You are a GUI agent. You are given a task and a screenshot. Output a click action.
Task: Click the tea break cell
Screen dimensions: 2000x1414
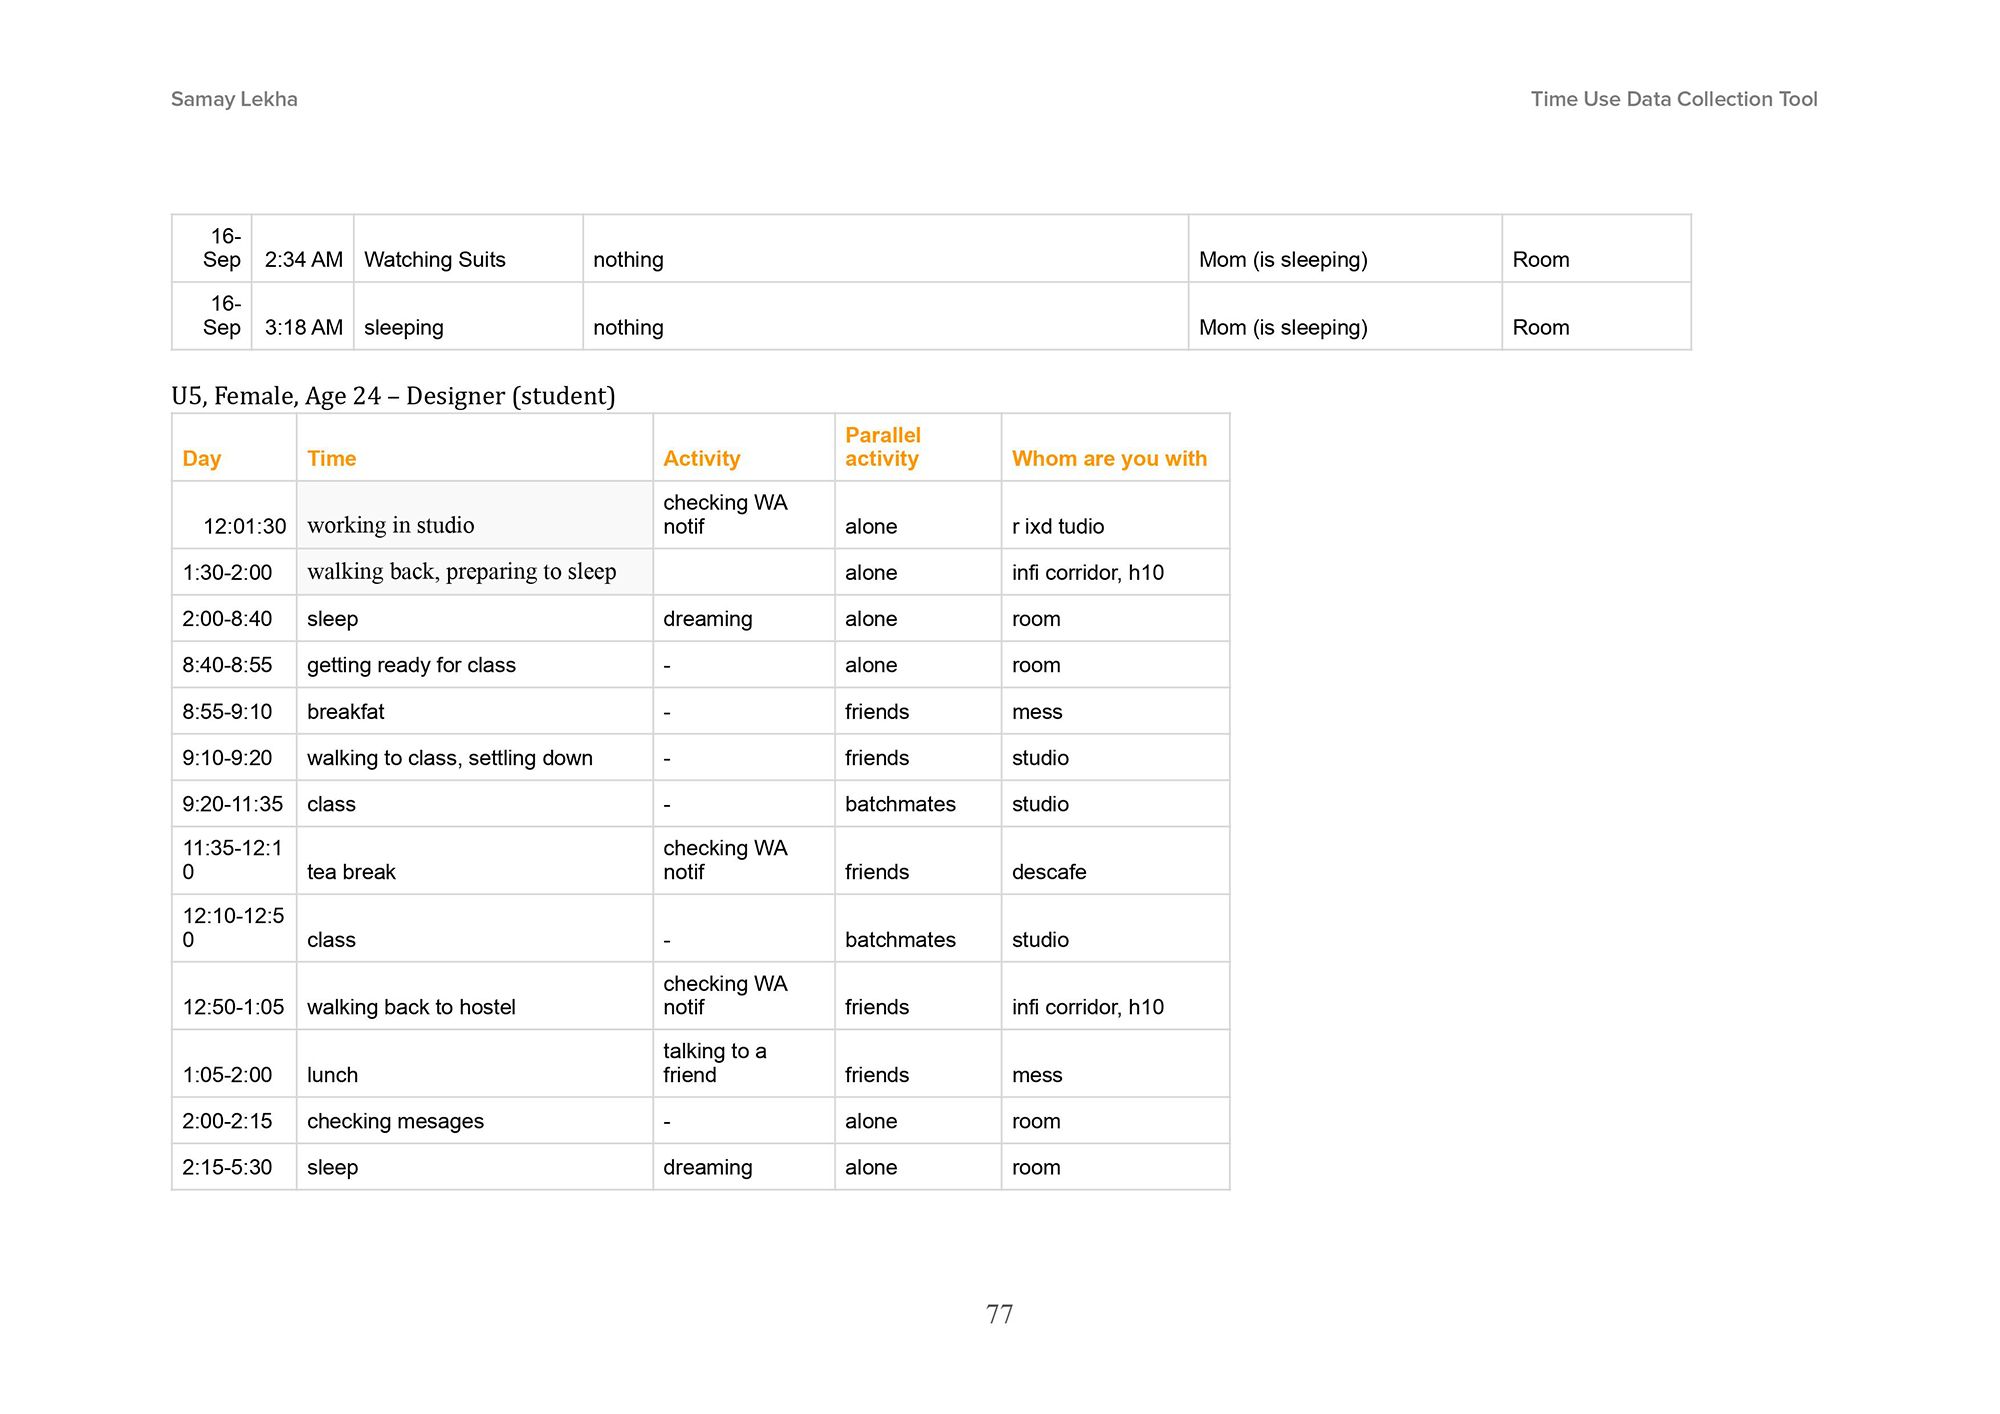pos(351,872)
